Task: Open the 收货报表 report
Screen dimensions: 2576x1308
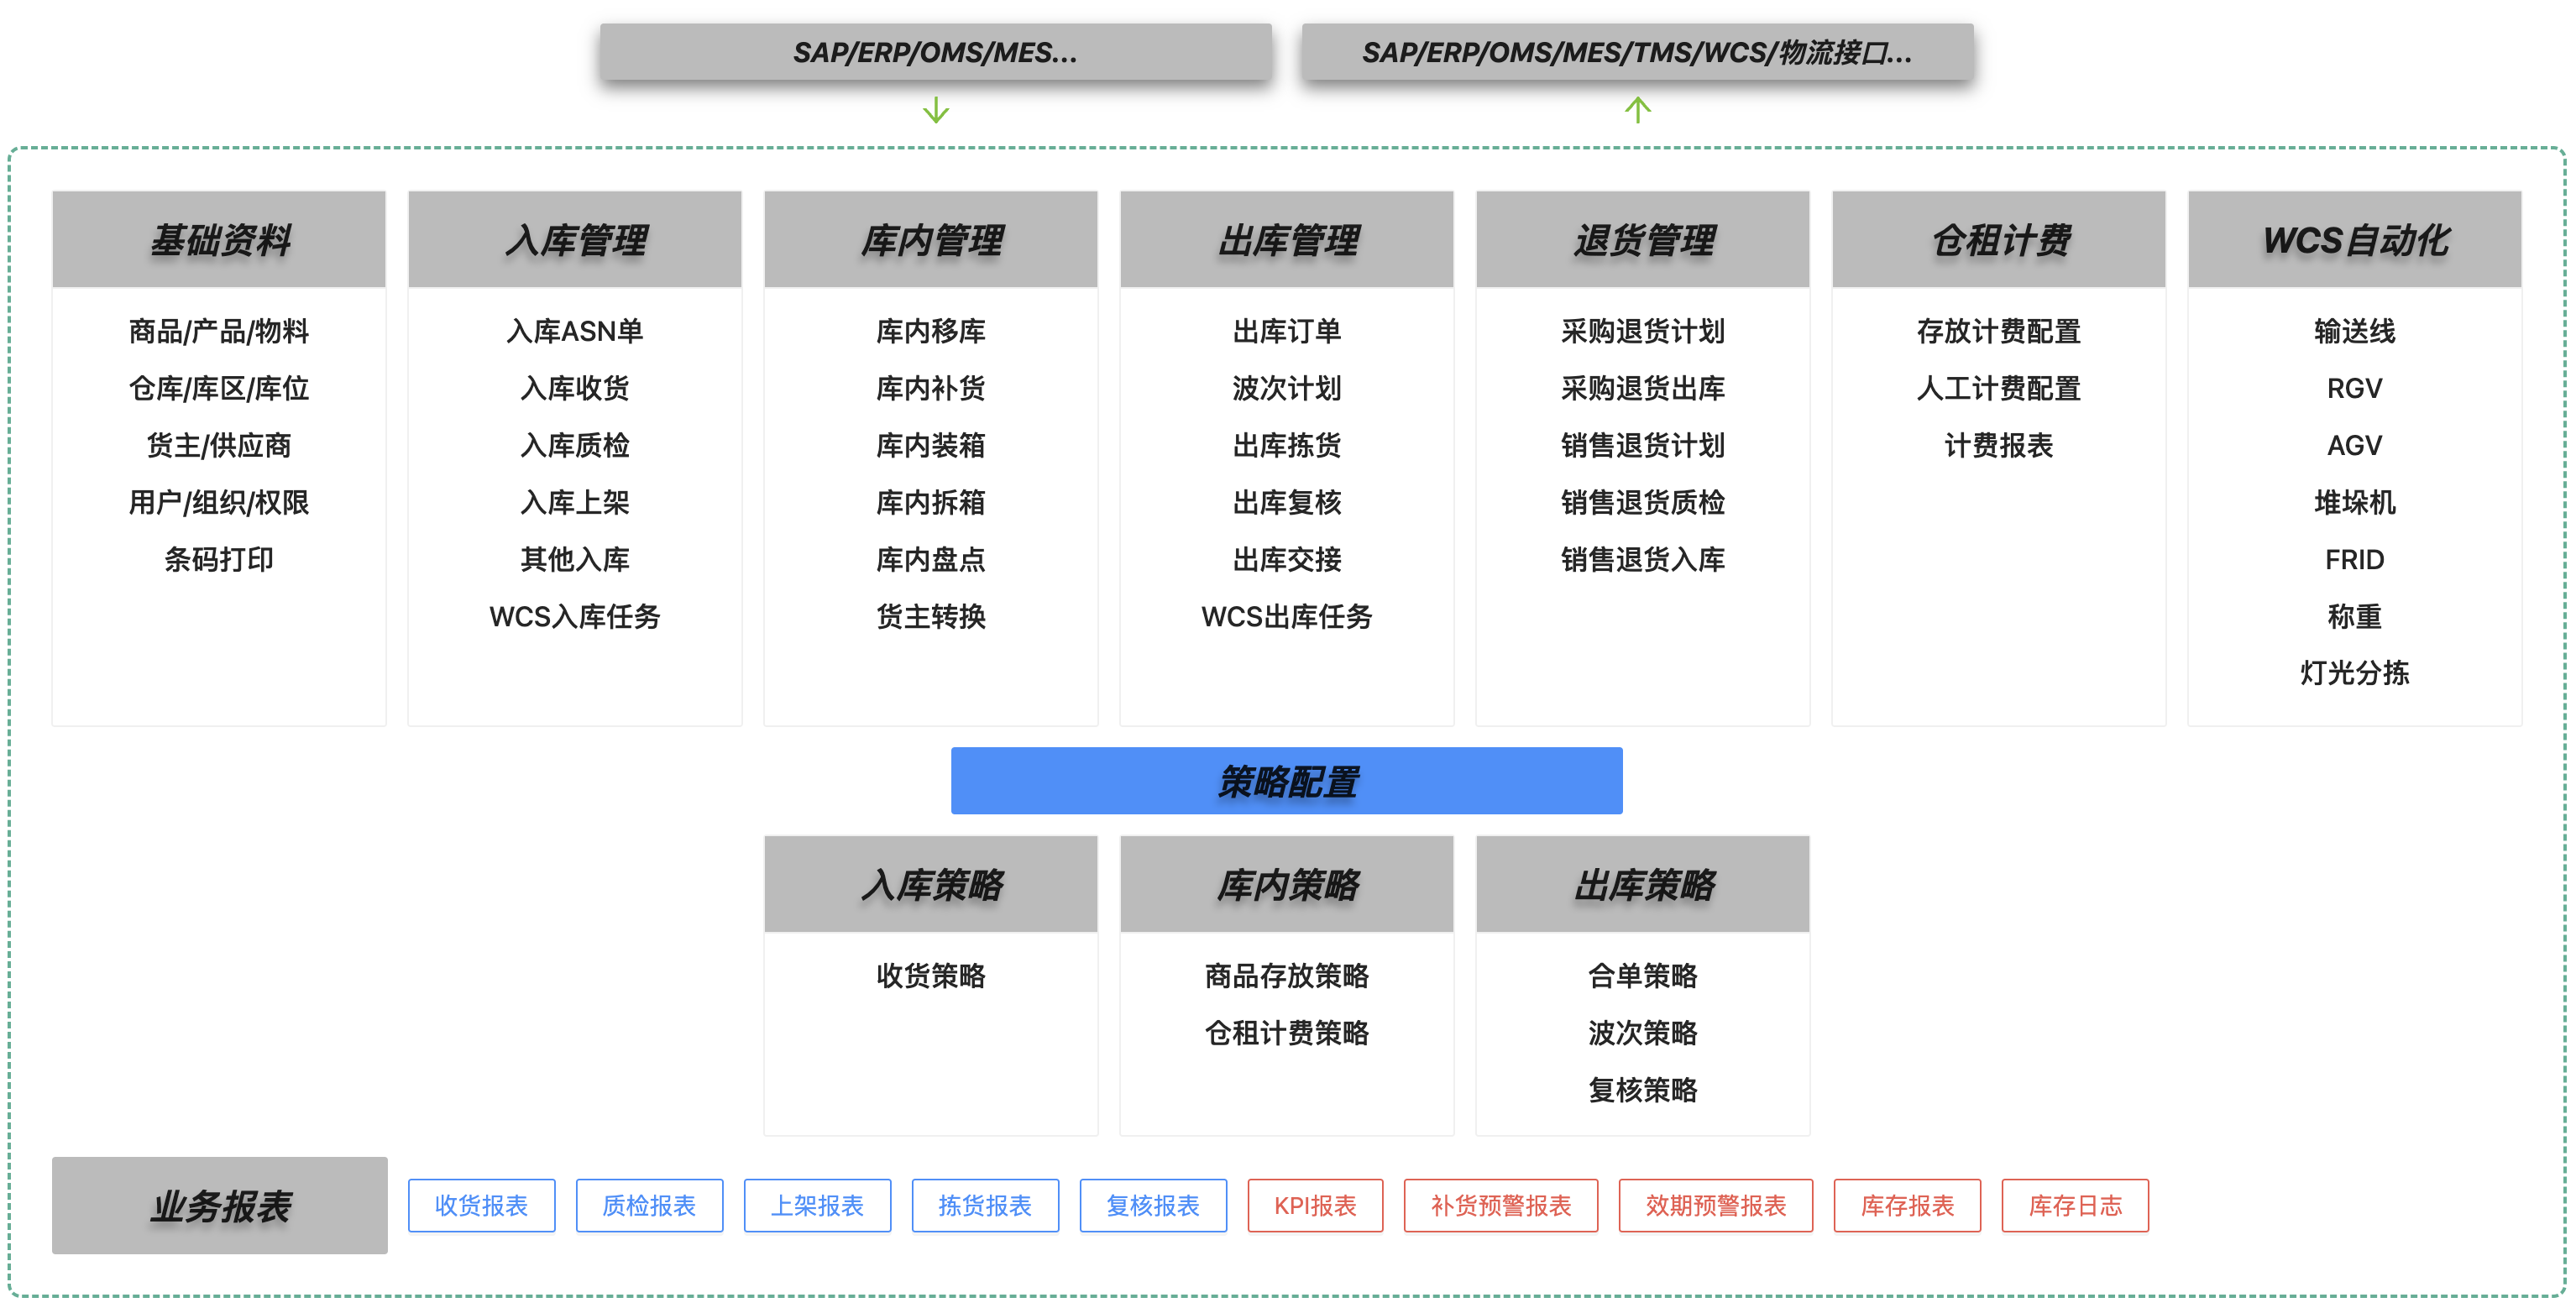Action: tap(481, 1206)
